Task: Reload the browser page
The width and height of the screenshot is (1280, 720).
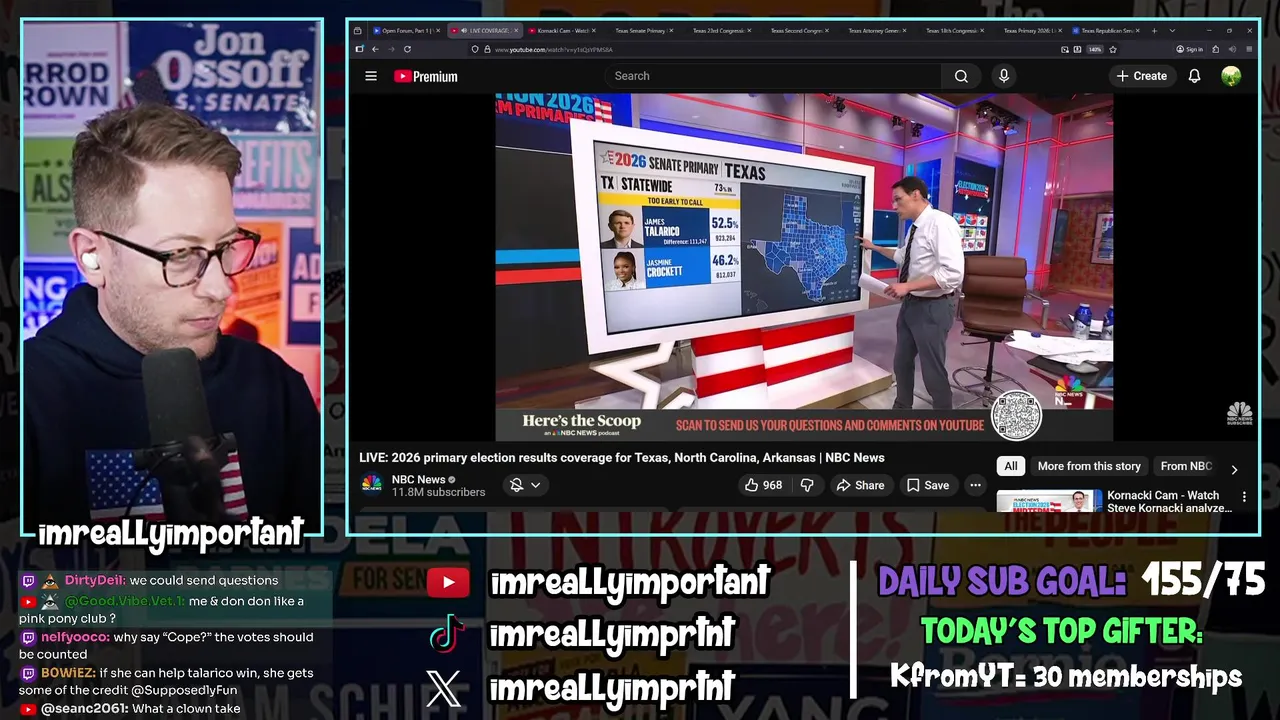Action: [x=407, y=49]
